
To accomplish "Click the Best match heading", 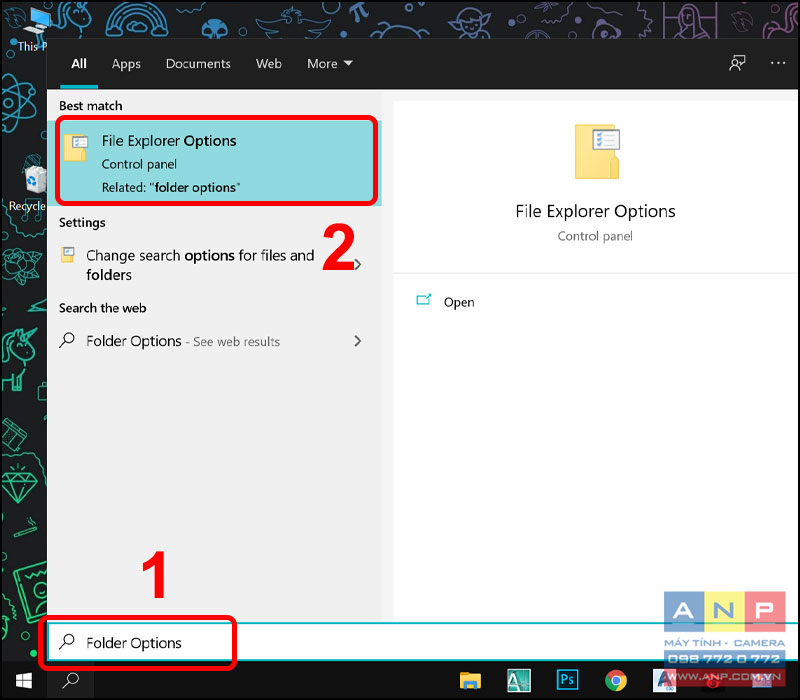I will click(x=91, y=106).
